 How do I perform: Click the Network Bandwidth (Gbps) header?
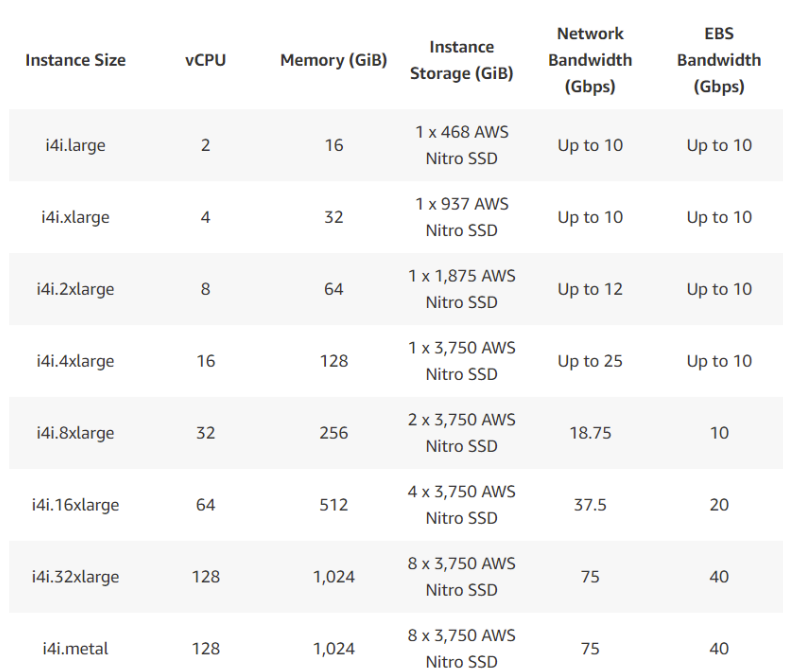[590, 60]
